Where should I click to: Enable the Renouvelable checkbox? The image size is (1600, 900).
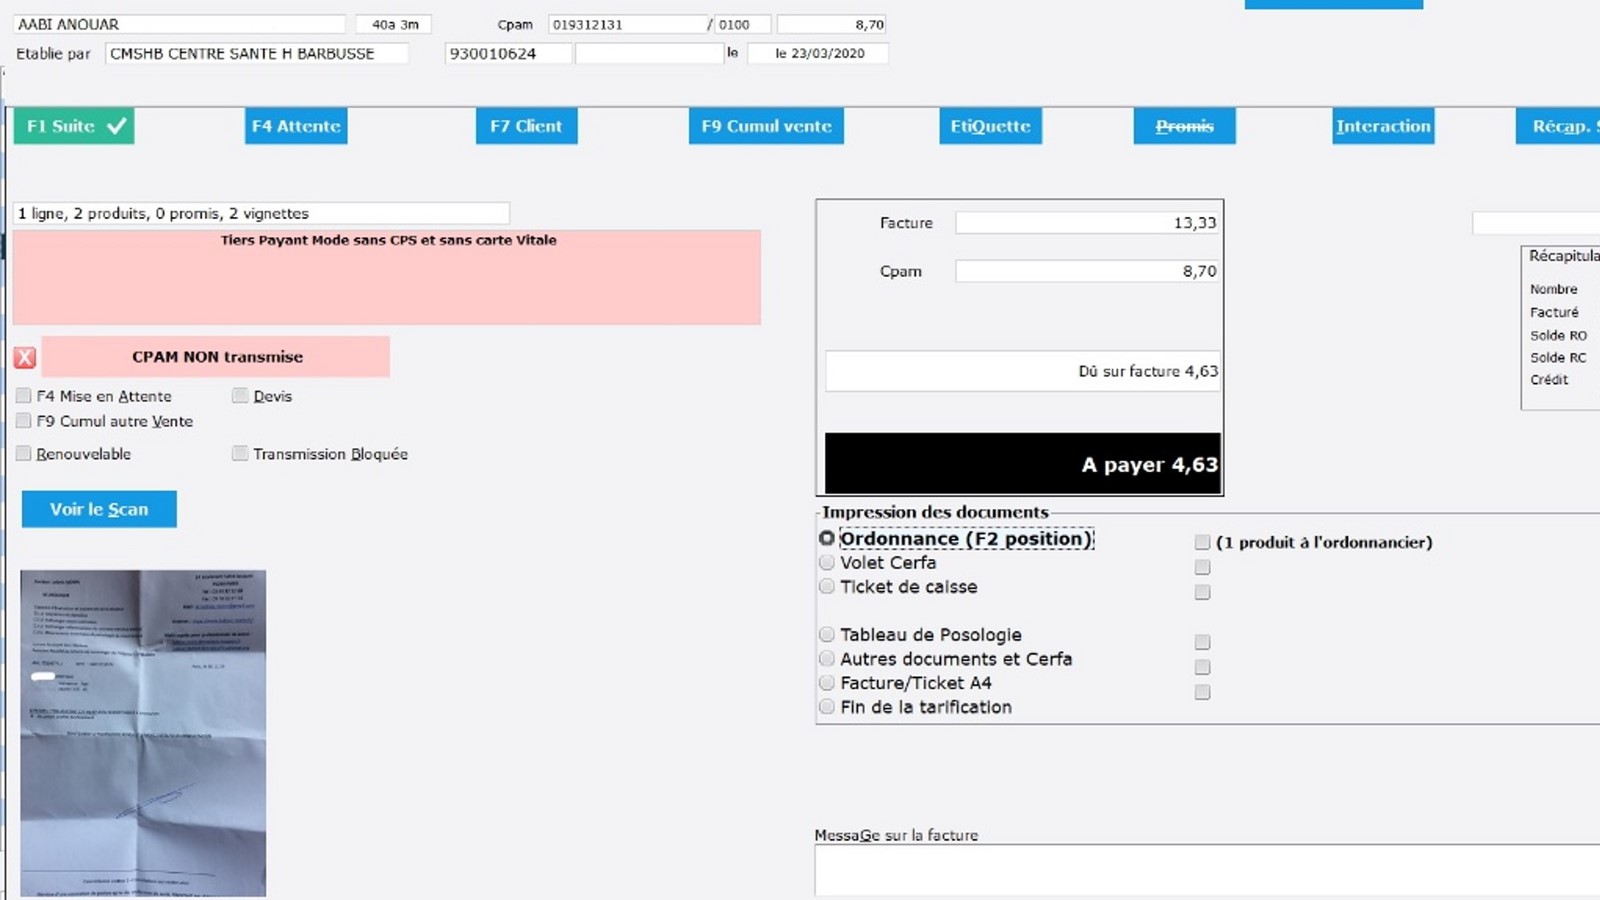(x=24, y=454)
